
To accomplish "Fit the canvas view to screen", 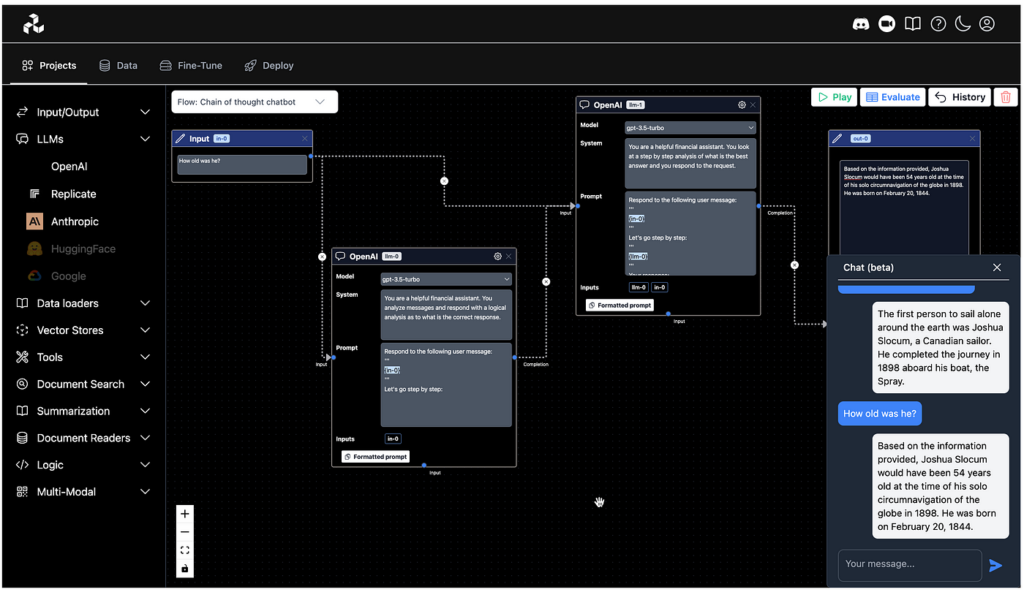I will coord(185,550).
